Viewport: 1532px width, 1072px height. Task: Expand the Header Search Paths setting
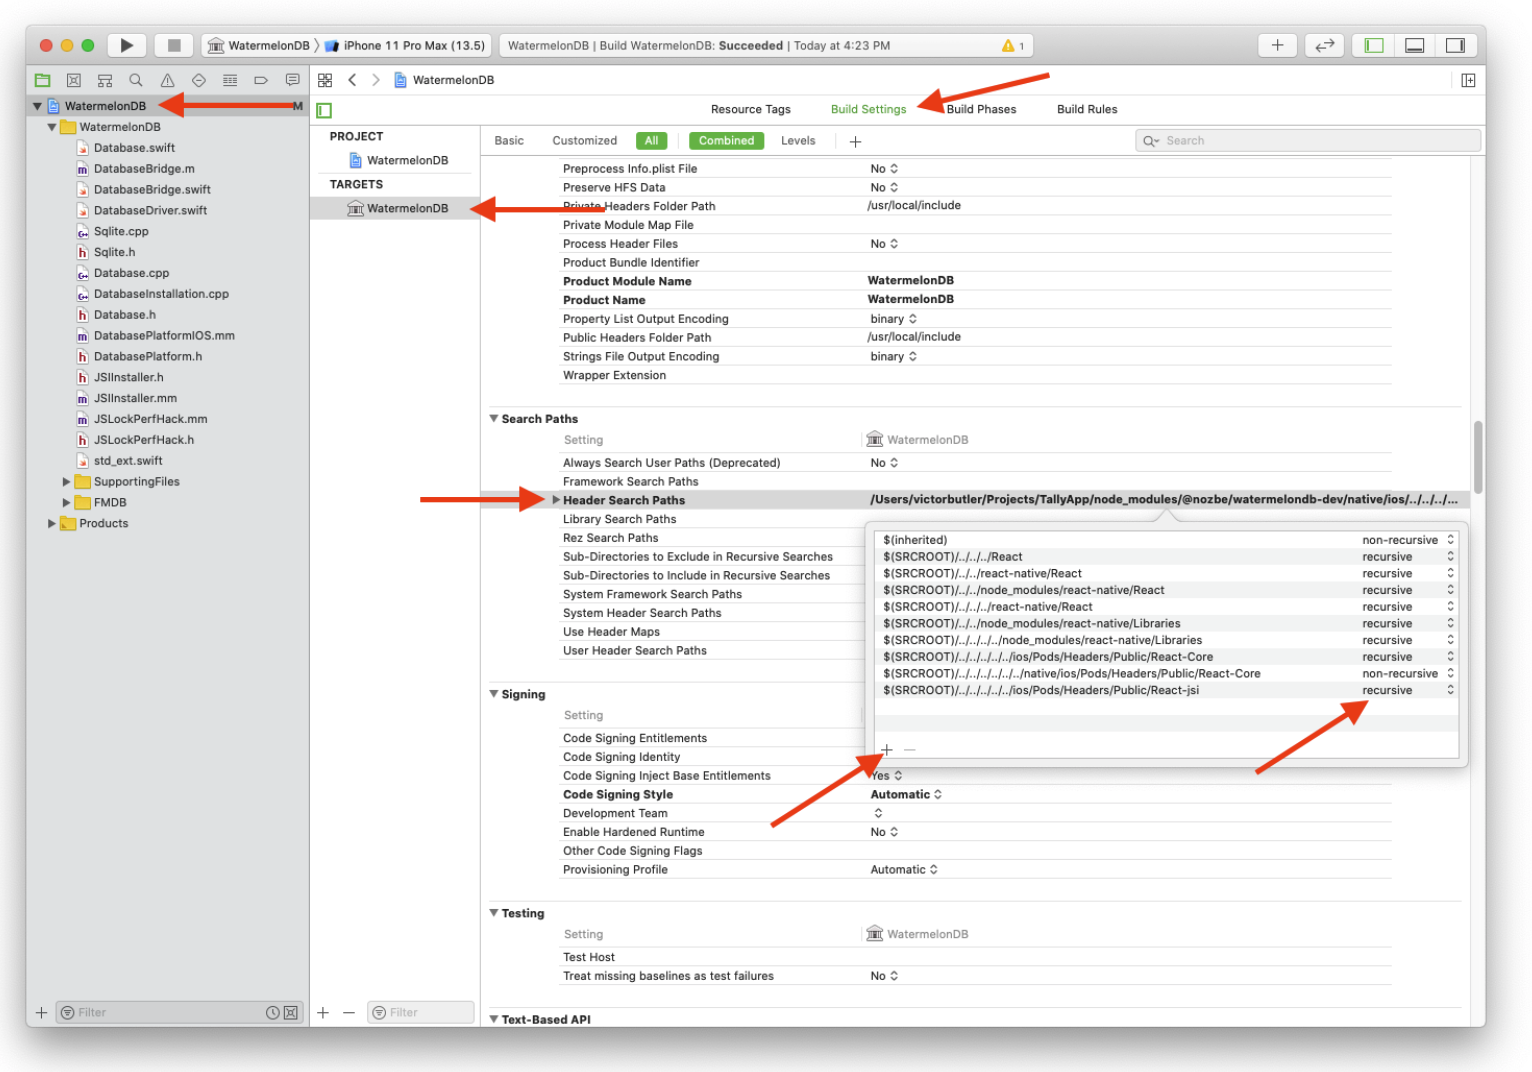click(x=556, y=500)
